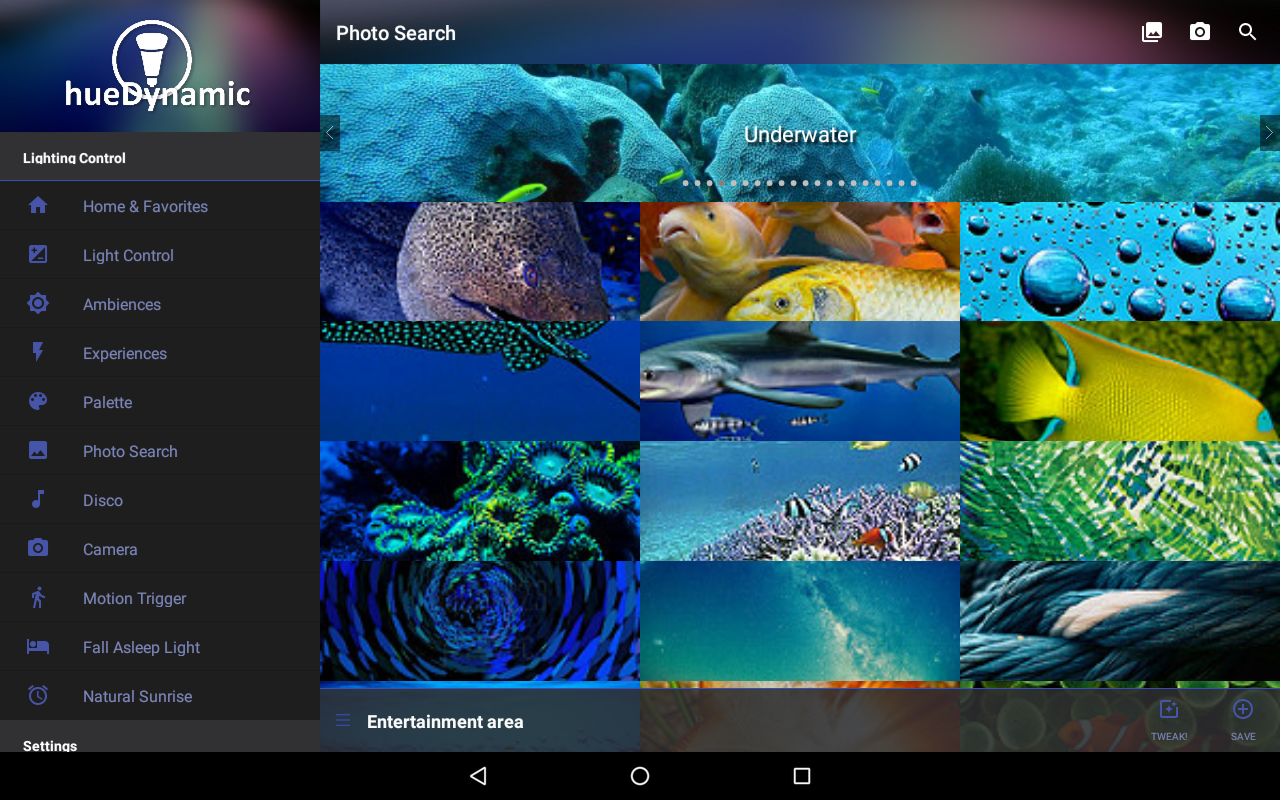Tap the Motion Trigger walking icon
Image resolution: width=1280 pixels, height=800 pixels.
point(38,597)
